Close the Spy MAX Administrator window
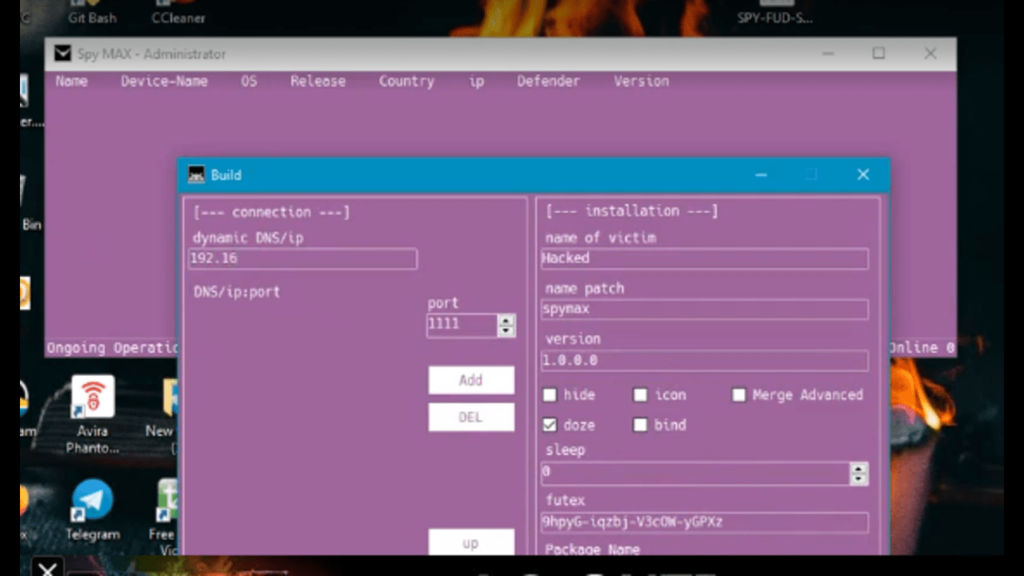Viewport: 1024px width, 576px height. pyautogui.click(x=930, y=54)
